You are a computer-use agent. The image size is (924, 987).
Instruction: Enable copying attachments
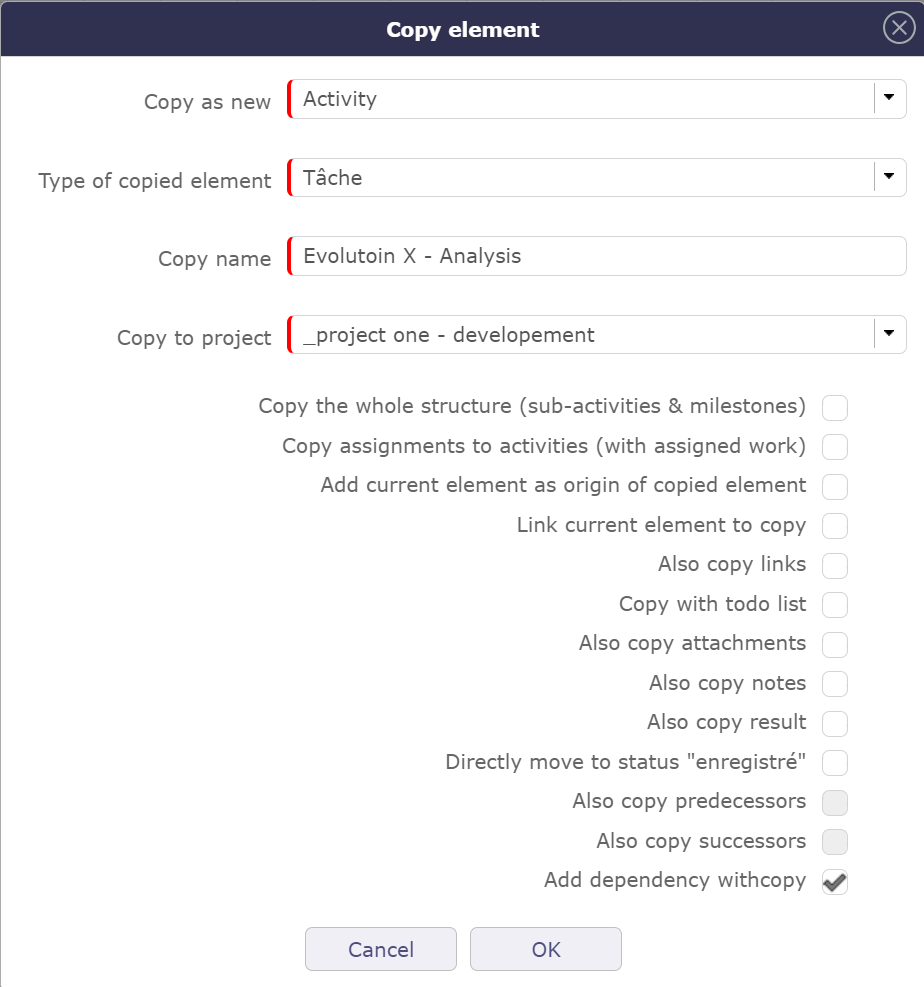point(834,644)
